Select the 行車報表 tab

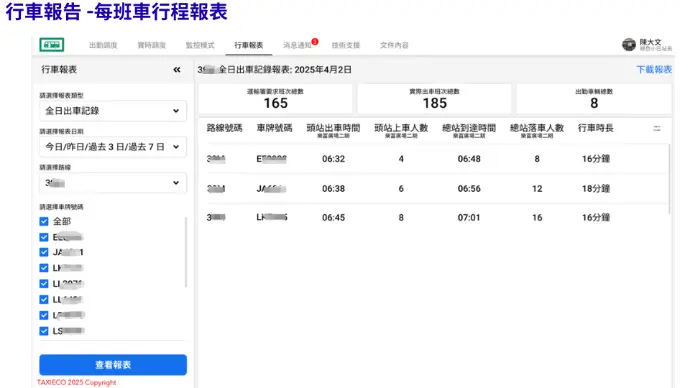pyautogui.click(x=249, y=45)
